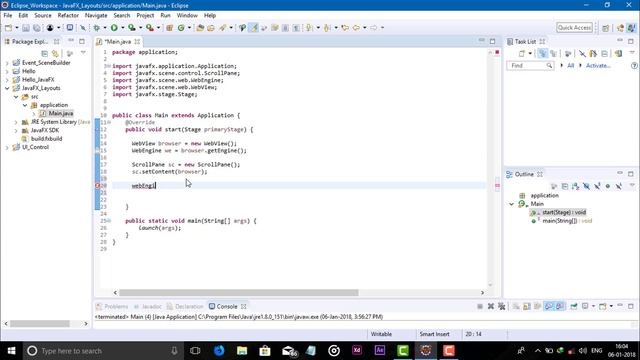Image resolution: width=640 pixels, height=360 pixels.
Task: Click the Save icon in main toolbar
Action: (x=26, y=28)
